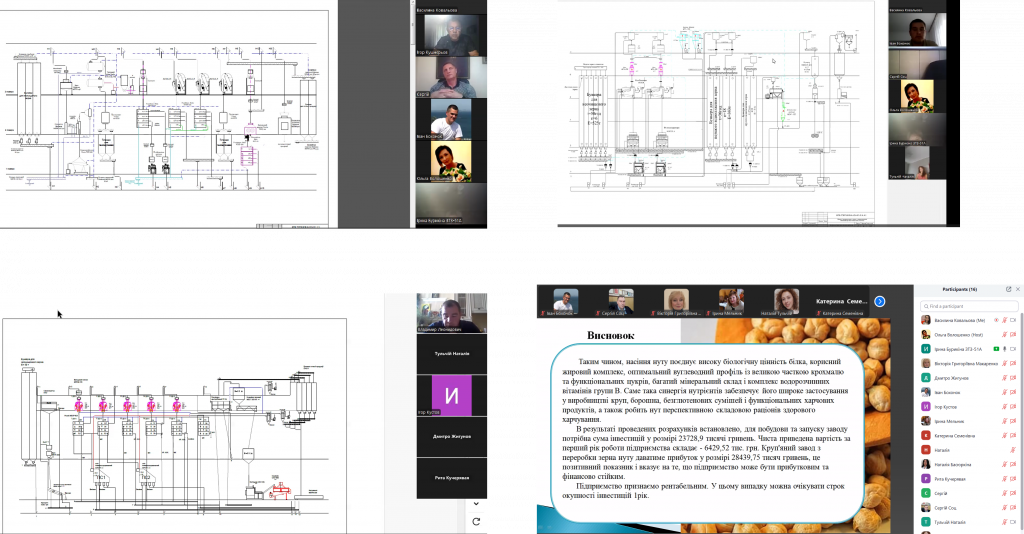Click video-off icon in Ігор Кустов's list row
Image resolution: width=1024 pixels, height=534 pixels.
(x=1013, y=407)
